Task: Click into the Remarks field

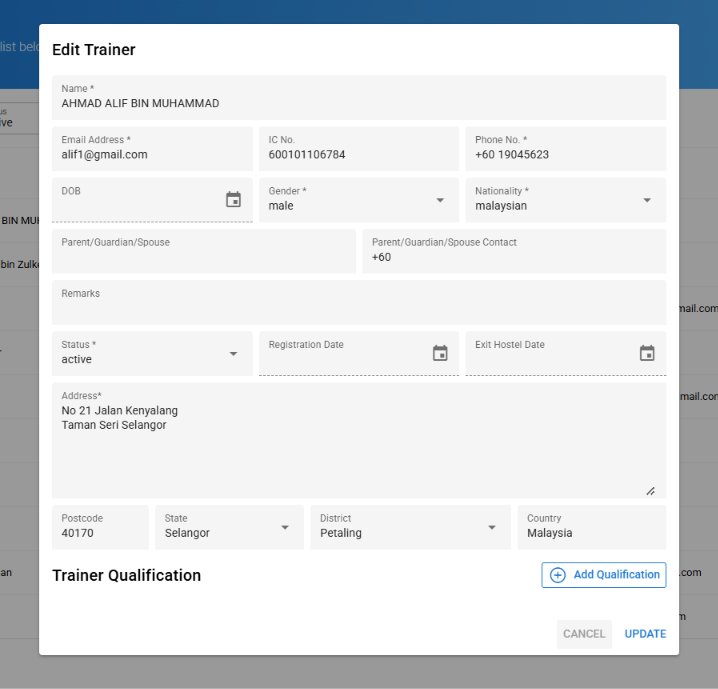Action: pyautogui.click(x=359, y=303)
